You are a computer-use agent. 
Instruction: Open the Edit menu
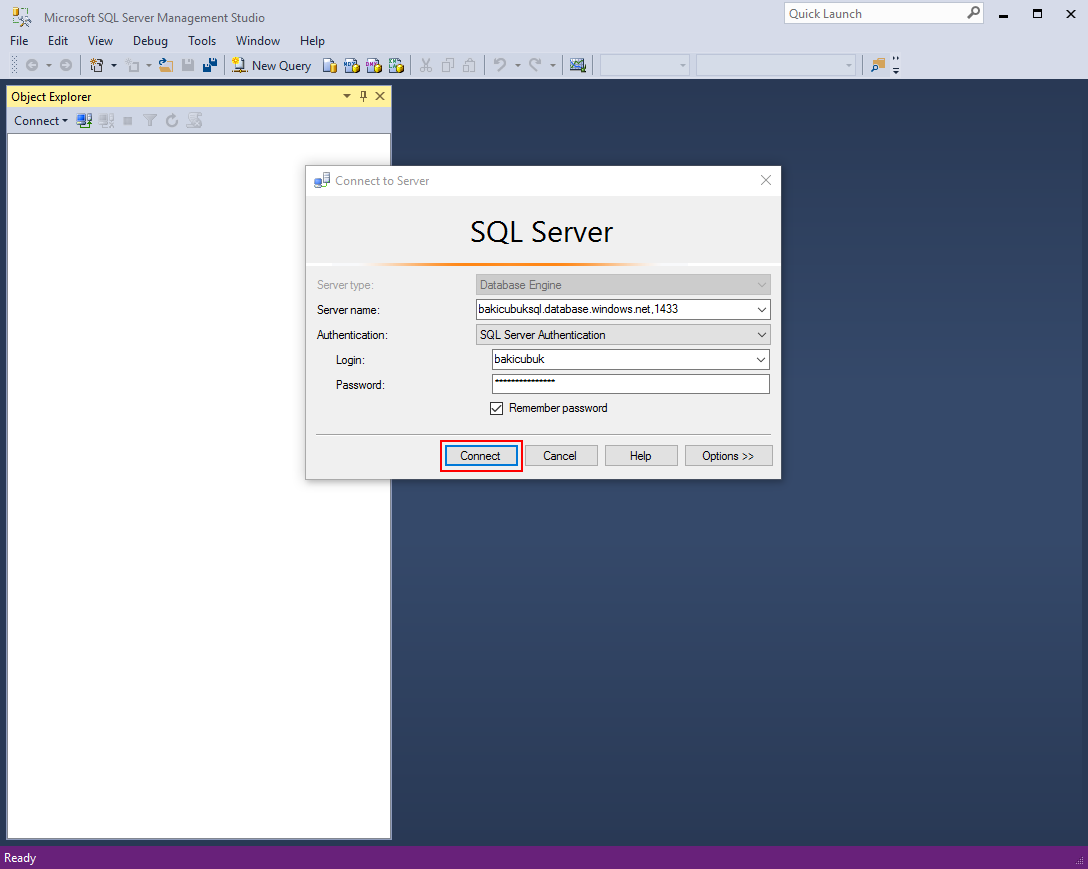58,41
